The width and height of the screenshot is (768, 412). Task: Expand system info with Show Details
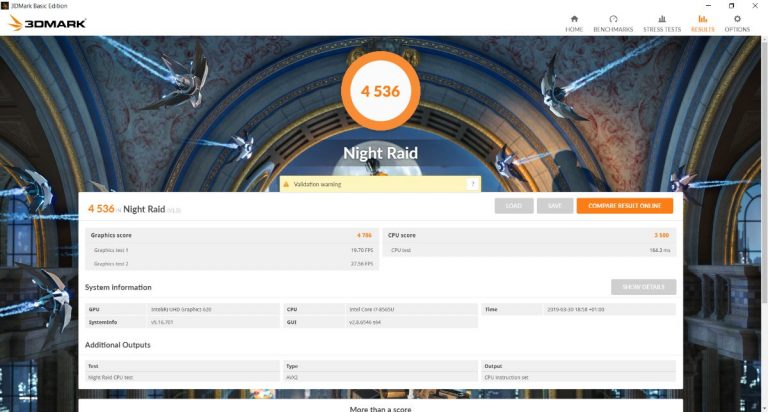coord(643,287)
